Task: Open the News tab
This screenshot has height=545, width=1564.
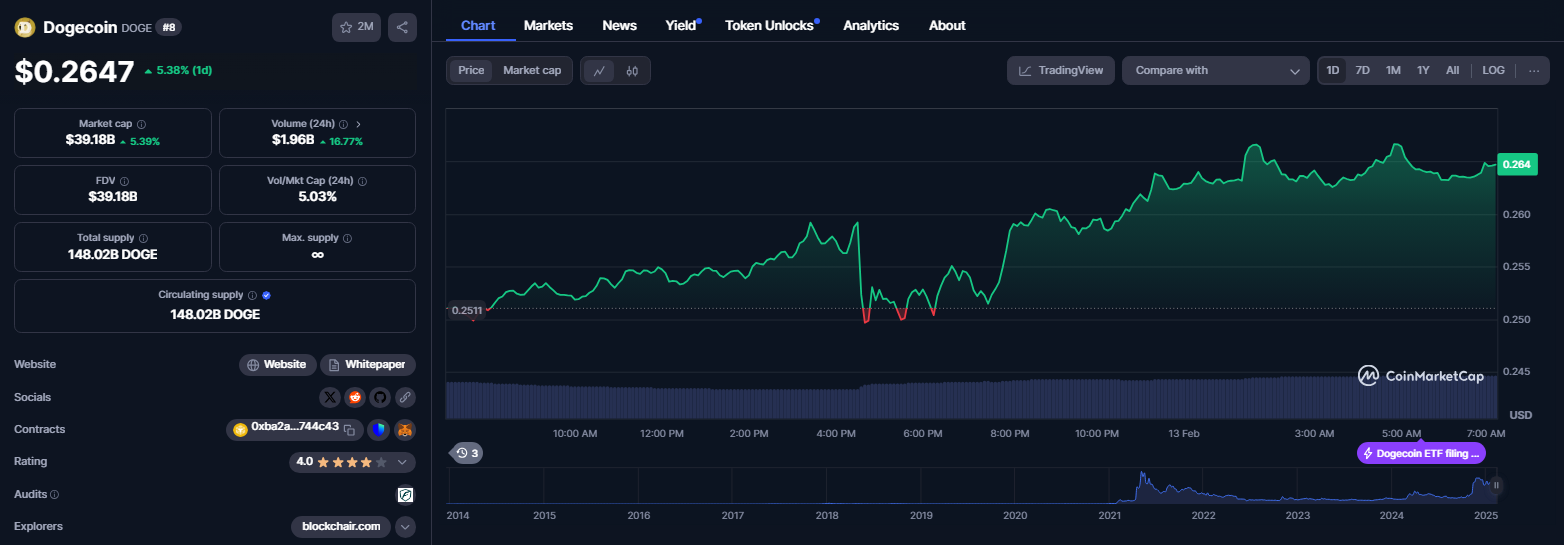Action: 620,25
